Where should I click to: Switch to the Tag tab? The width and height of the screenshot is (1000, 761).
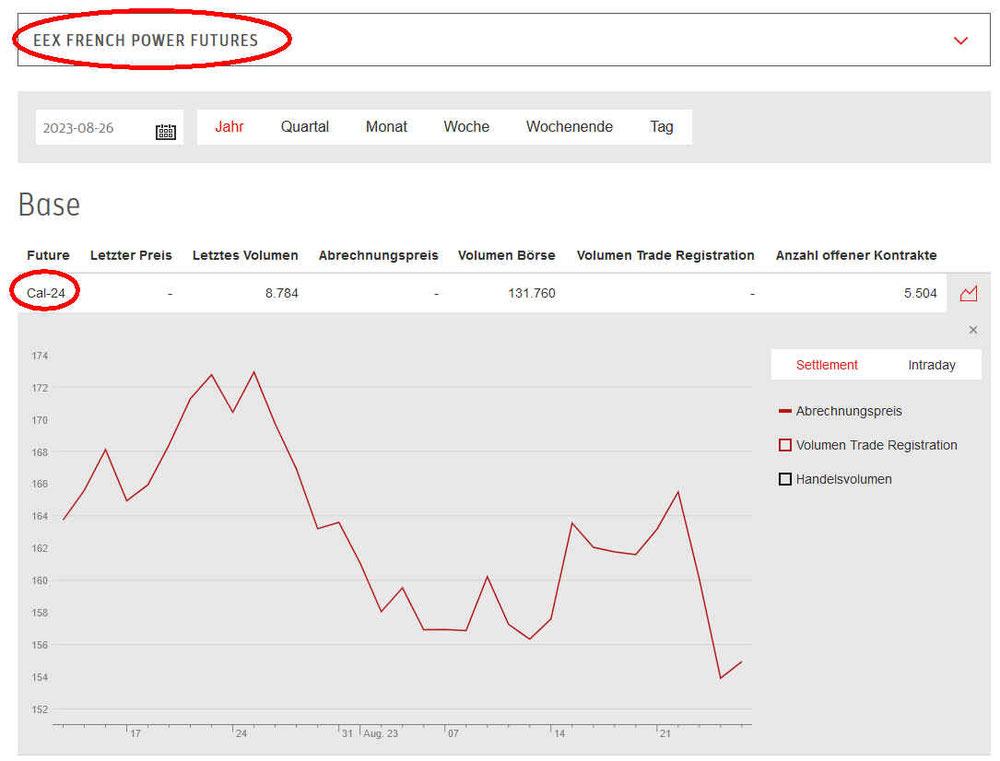[661, 127]
